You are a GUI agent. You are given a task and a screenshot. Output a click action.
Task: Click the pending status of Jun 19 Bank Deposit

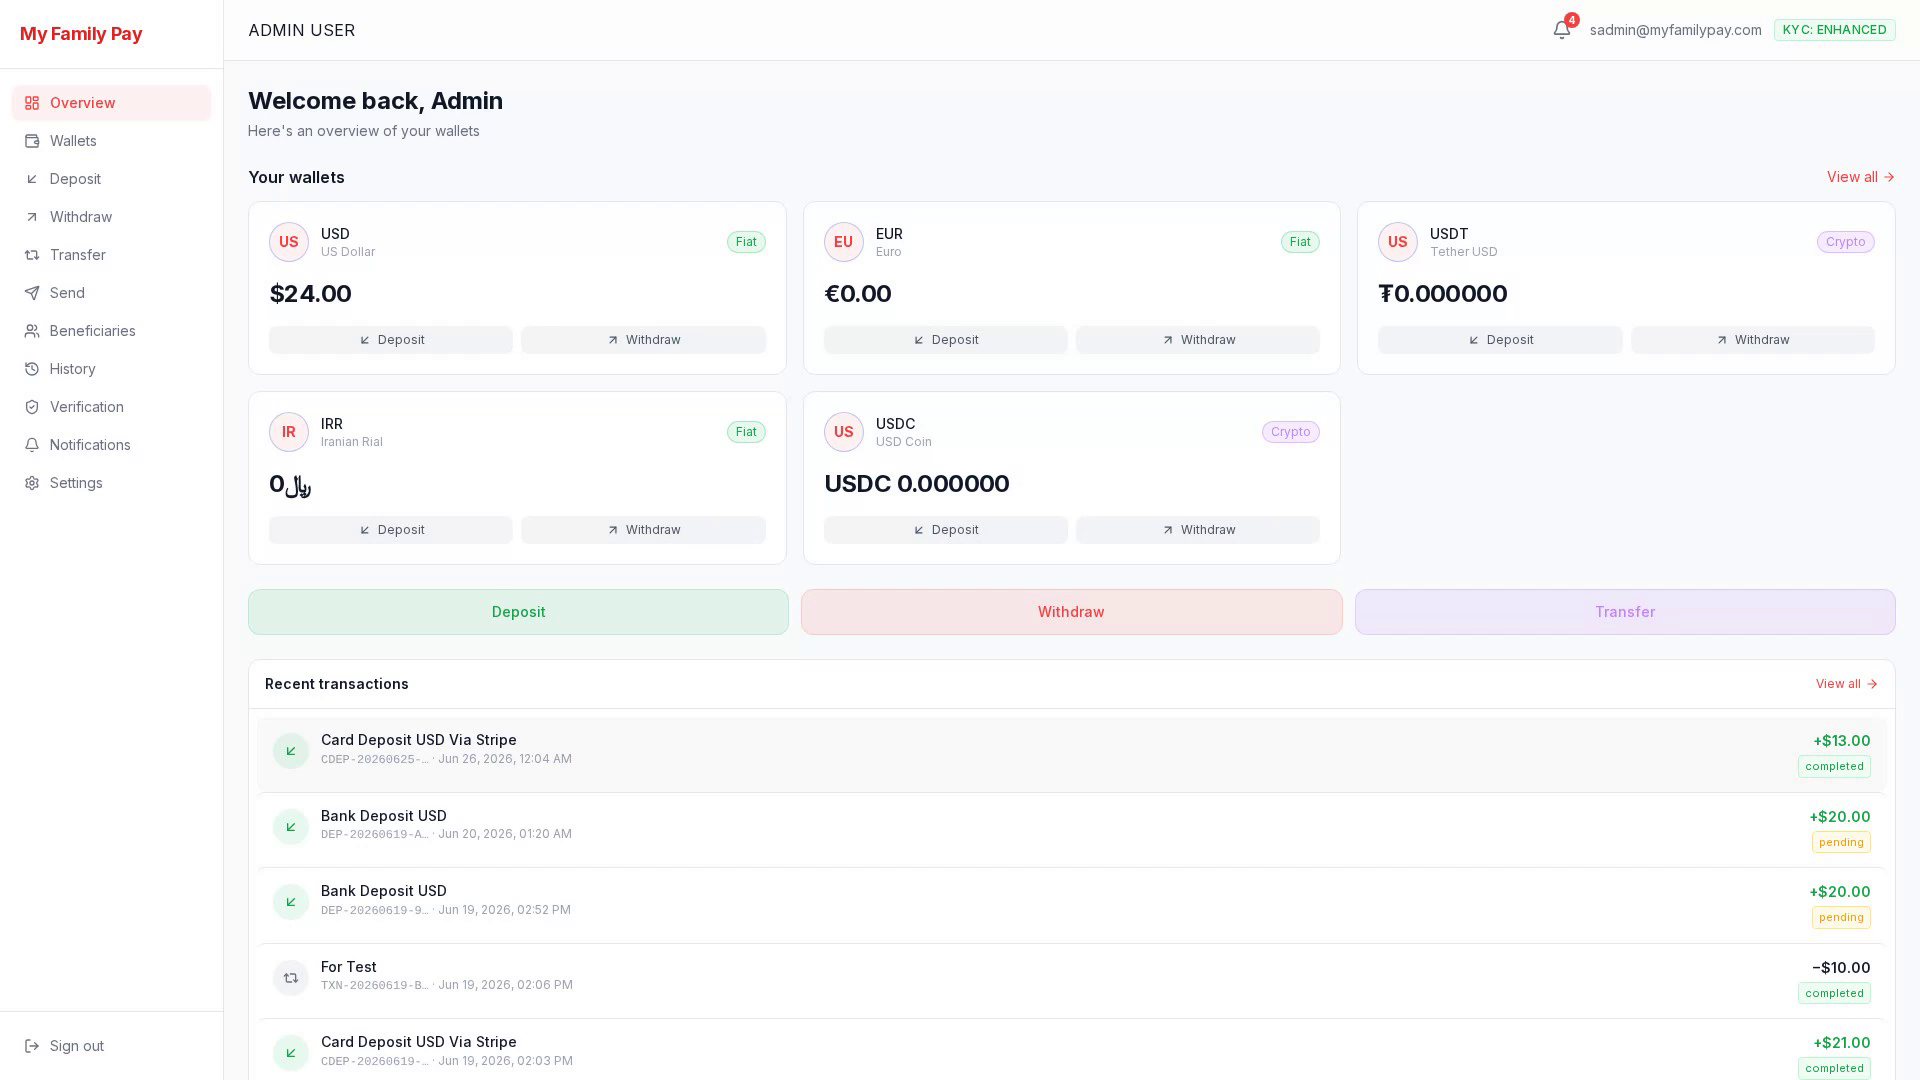tap(1841, 918)
